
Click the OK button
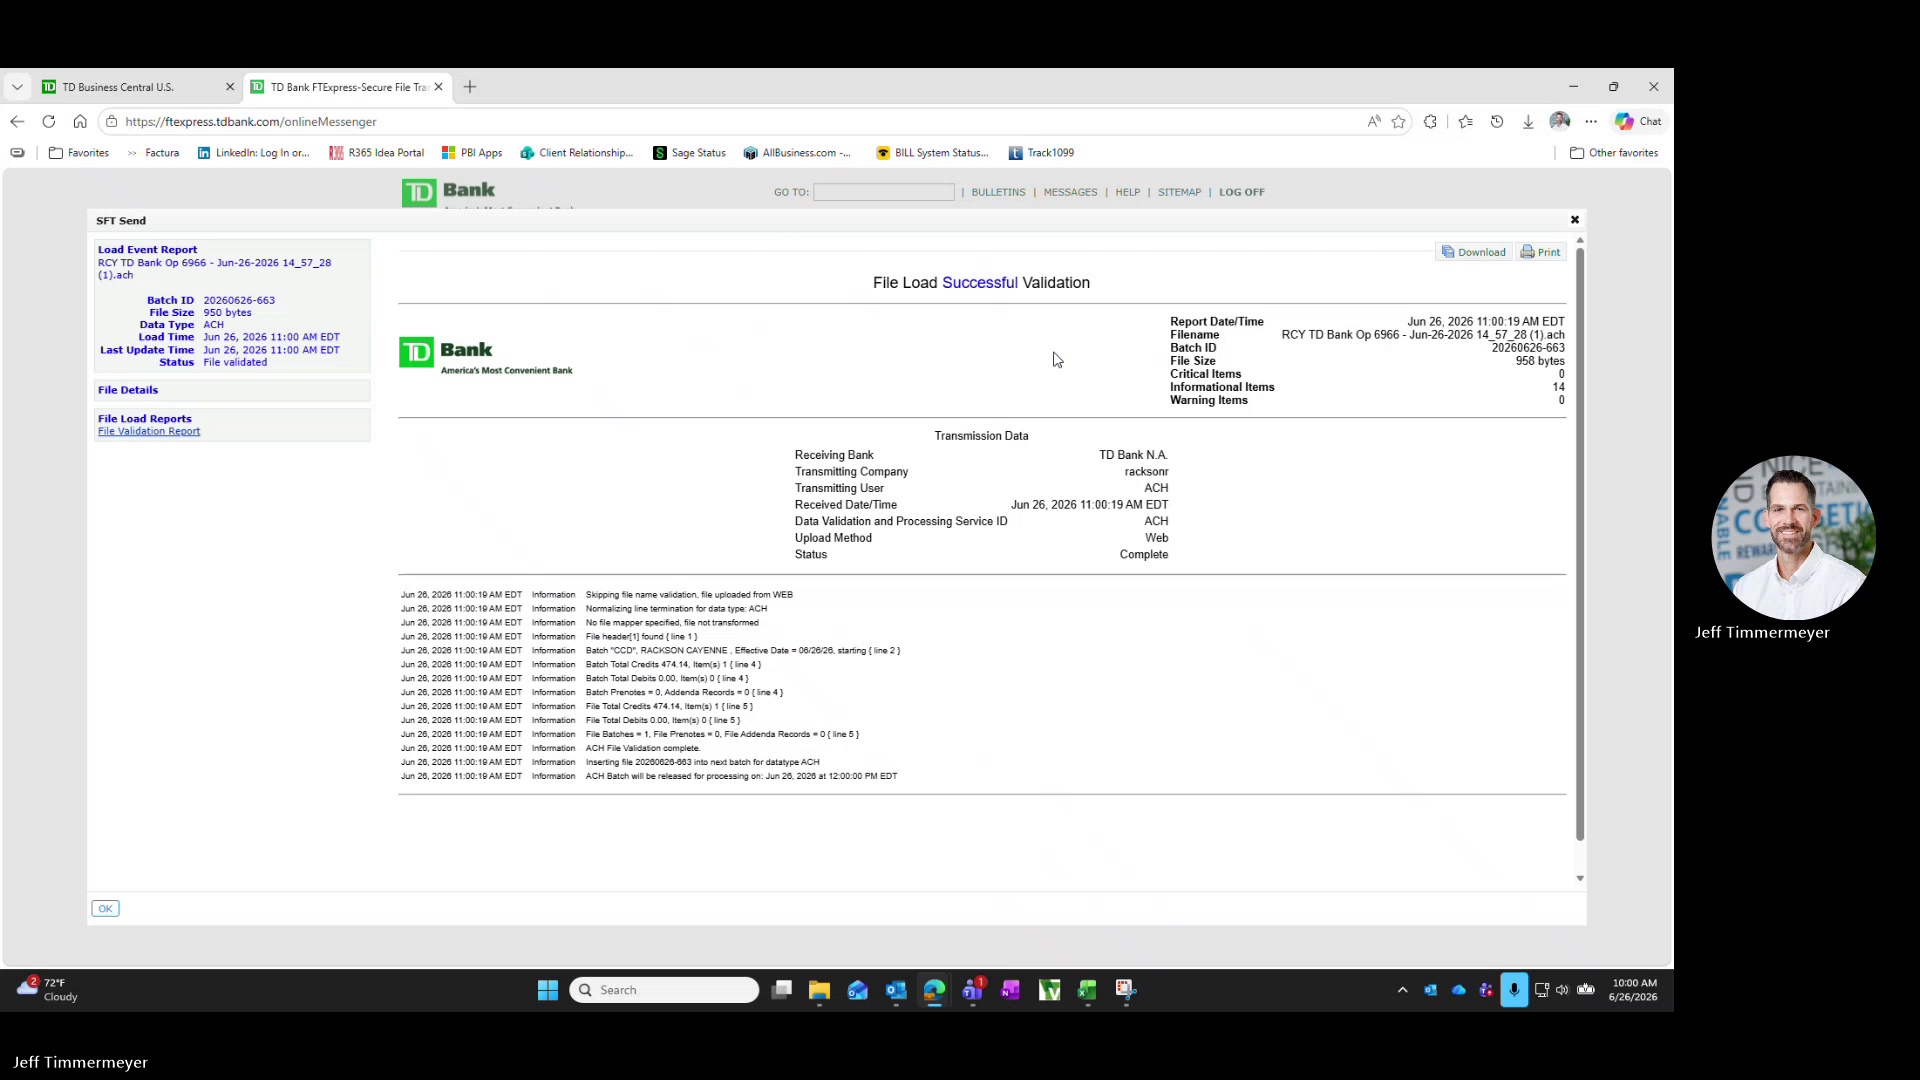click(x=105, y=909)
